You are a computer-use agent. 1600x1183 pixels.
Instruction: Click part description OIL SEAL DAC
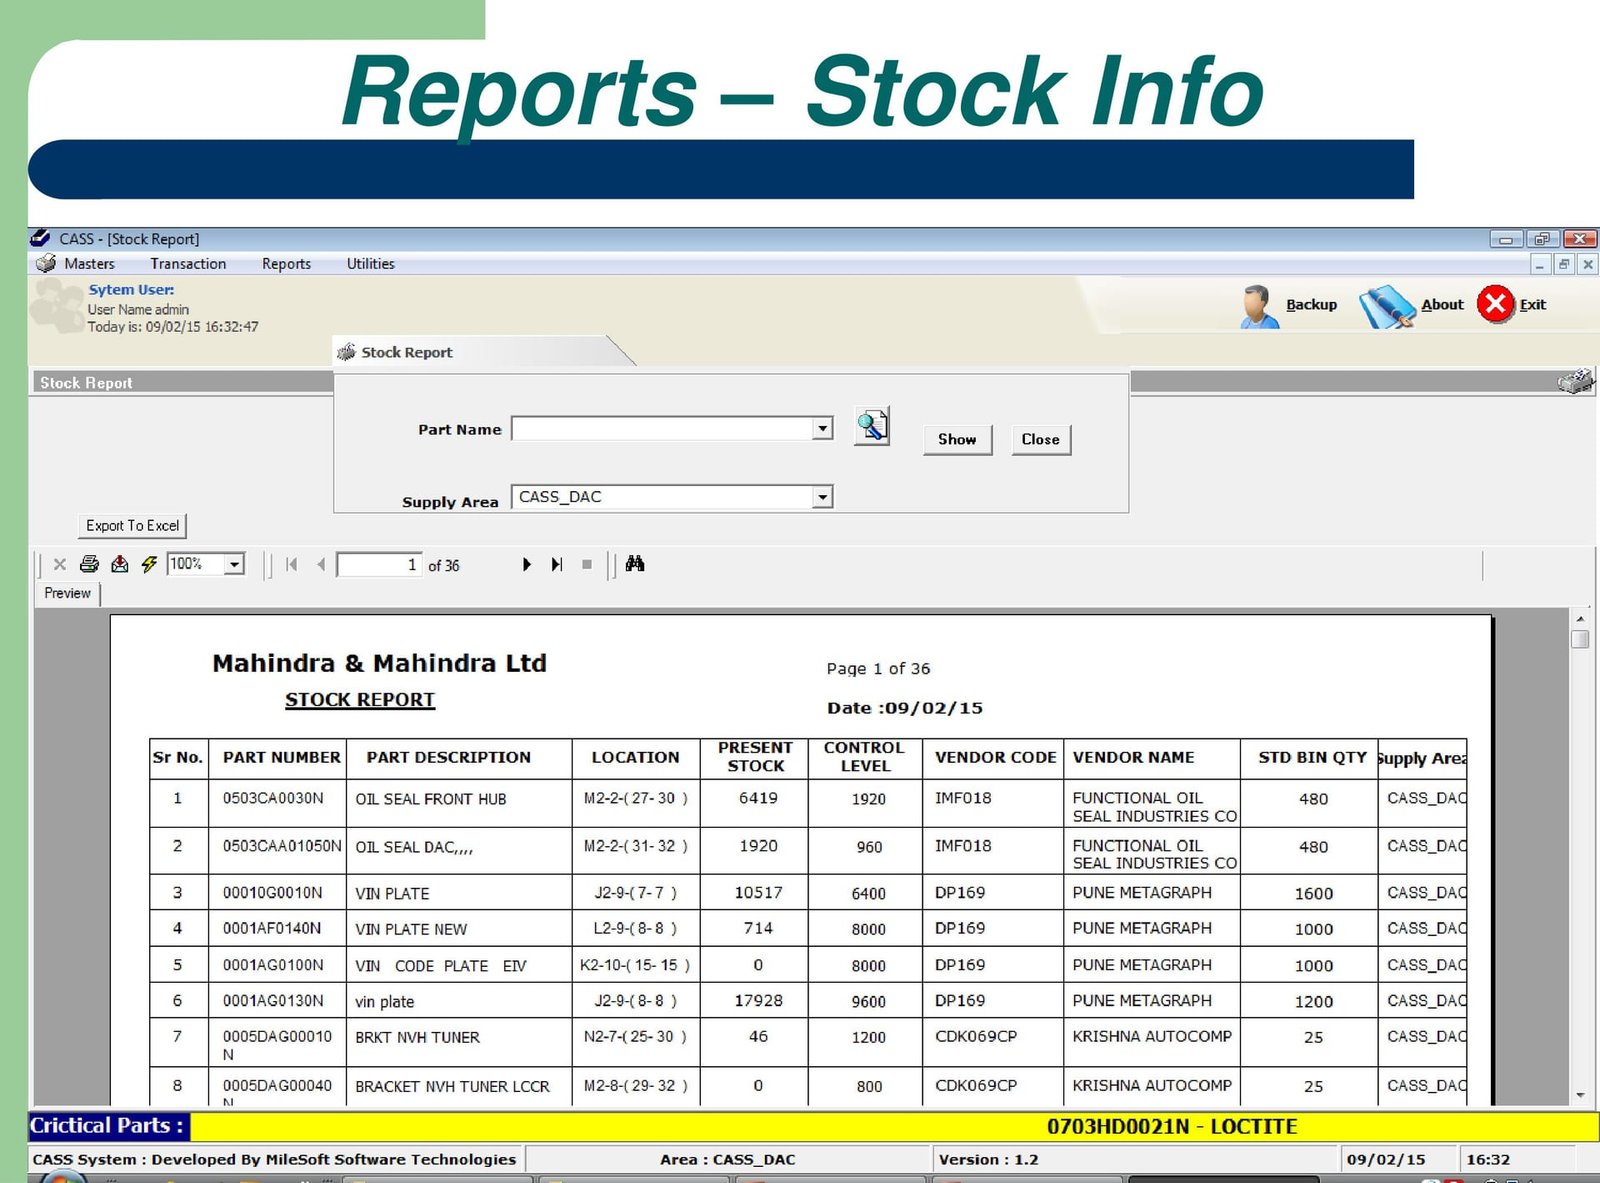pos(413,847)
